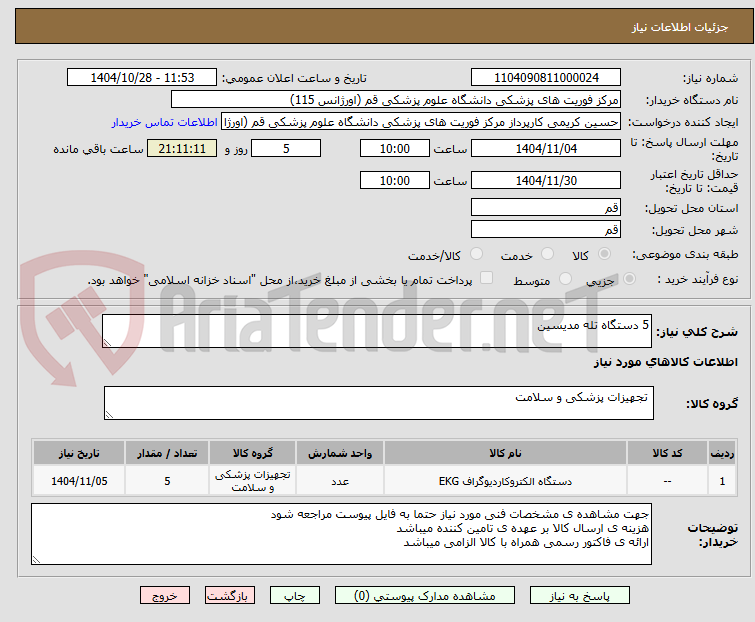This screenshot has width=755, height=622.
Task: Click the request creator field 'حسین کریمی'
Action: 421,122
